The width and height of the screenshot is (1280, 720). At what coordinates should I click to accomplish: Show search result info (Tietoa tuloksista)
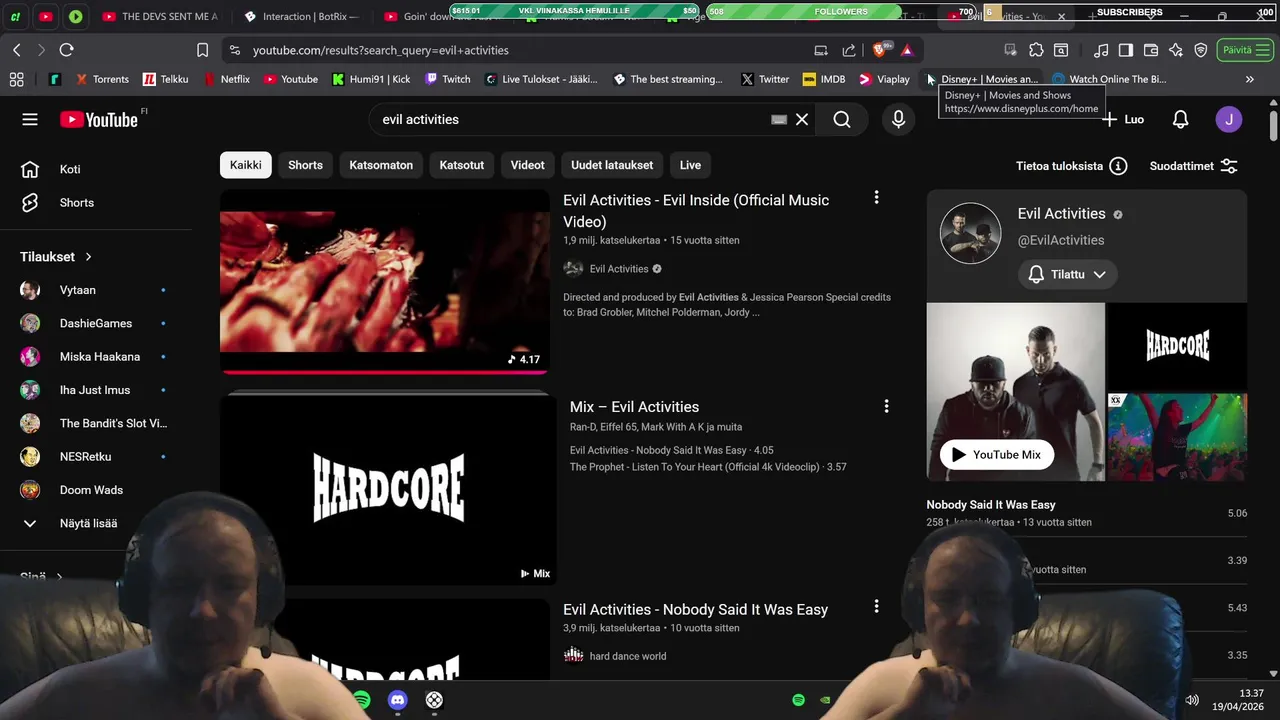pyautogui.click(x=1071, y=166)
